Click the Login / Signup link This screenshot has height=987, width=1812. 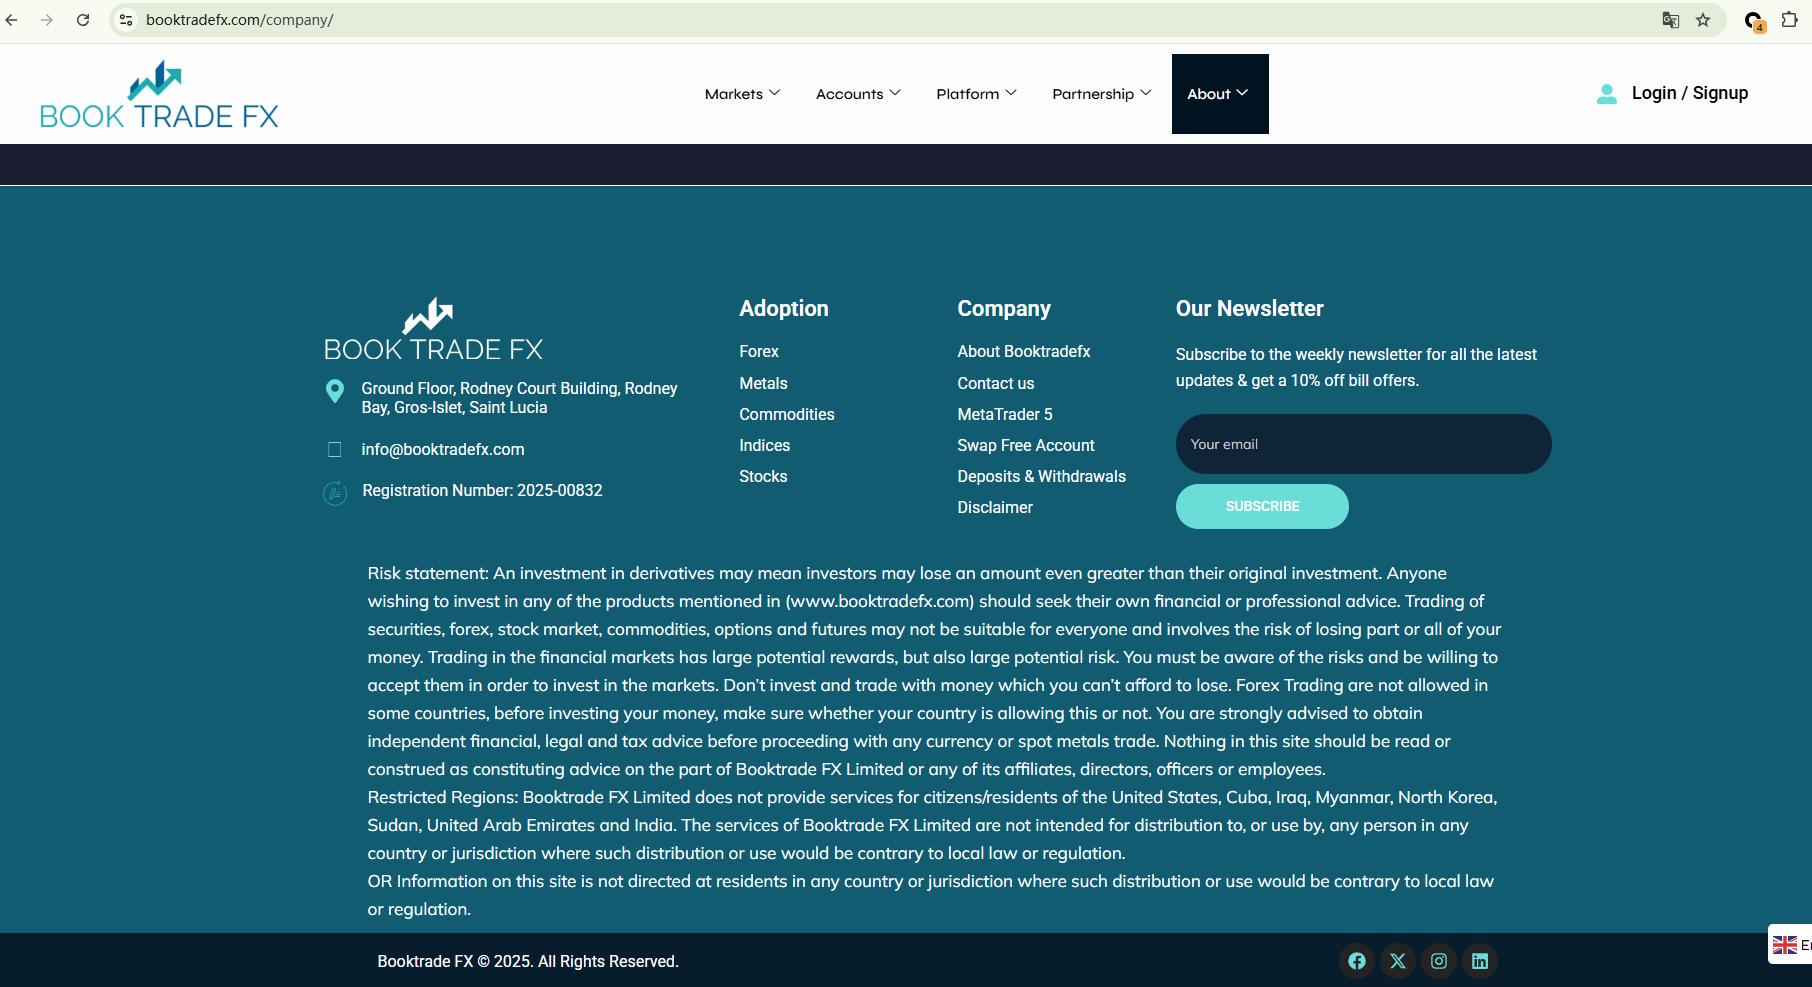(x=1690, y=93)
